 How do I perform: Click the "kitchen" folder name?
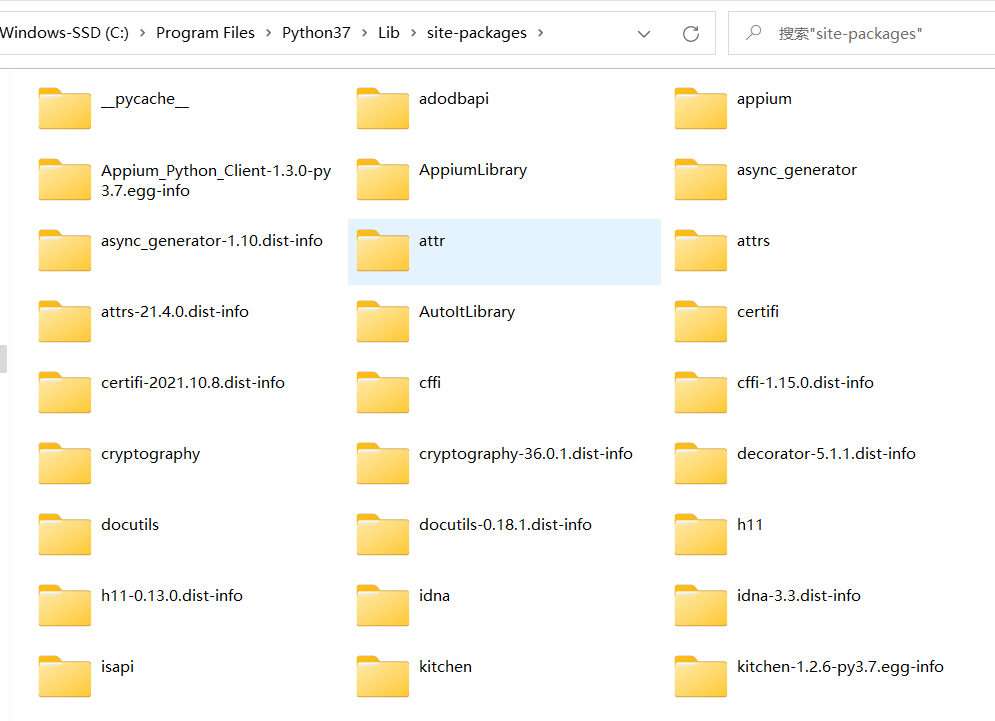[x=445, y=667]
